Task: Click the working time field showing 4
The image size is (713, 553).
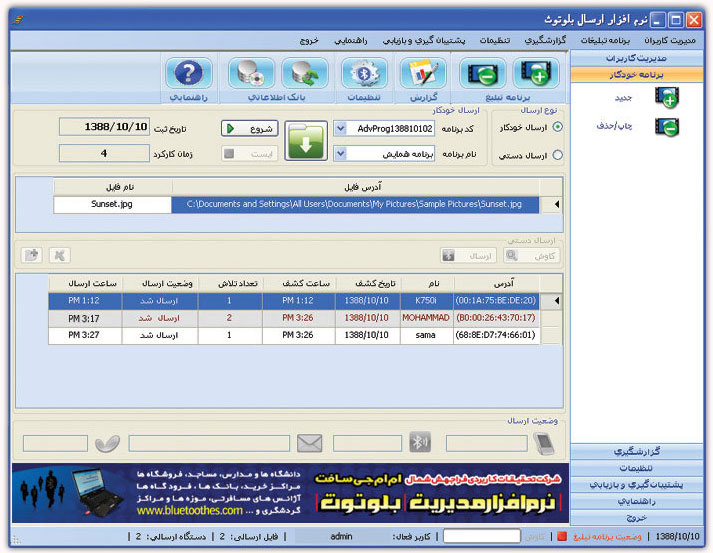Action: tap(104, 153)
